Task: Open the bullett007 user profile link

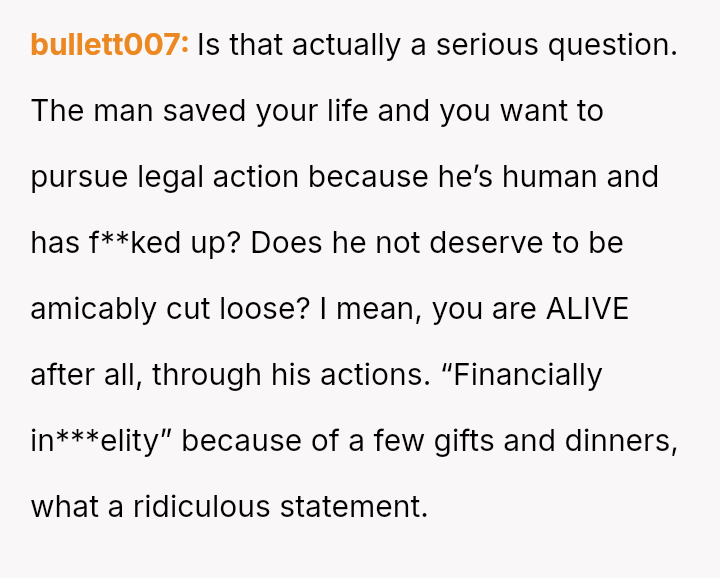Action: pos(109,45)
